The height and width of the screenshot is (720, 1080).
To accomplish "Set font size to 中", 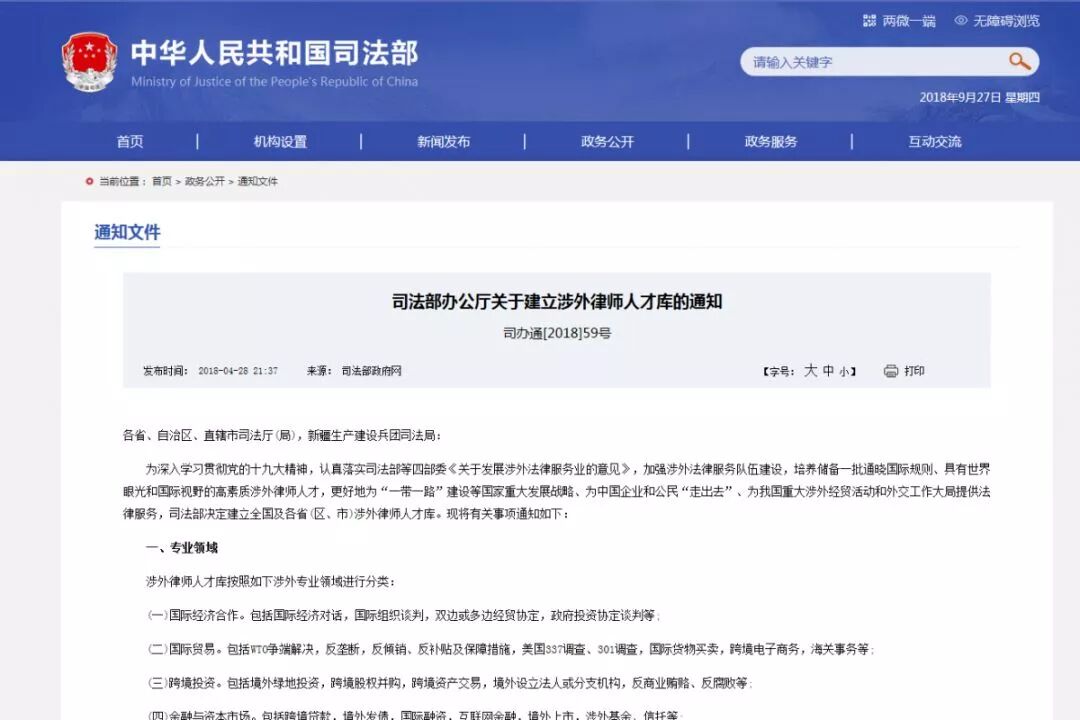I will (x=829, y=371).
